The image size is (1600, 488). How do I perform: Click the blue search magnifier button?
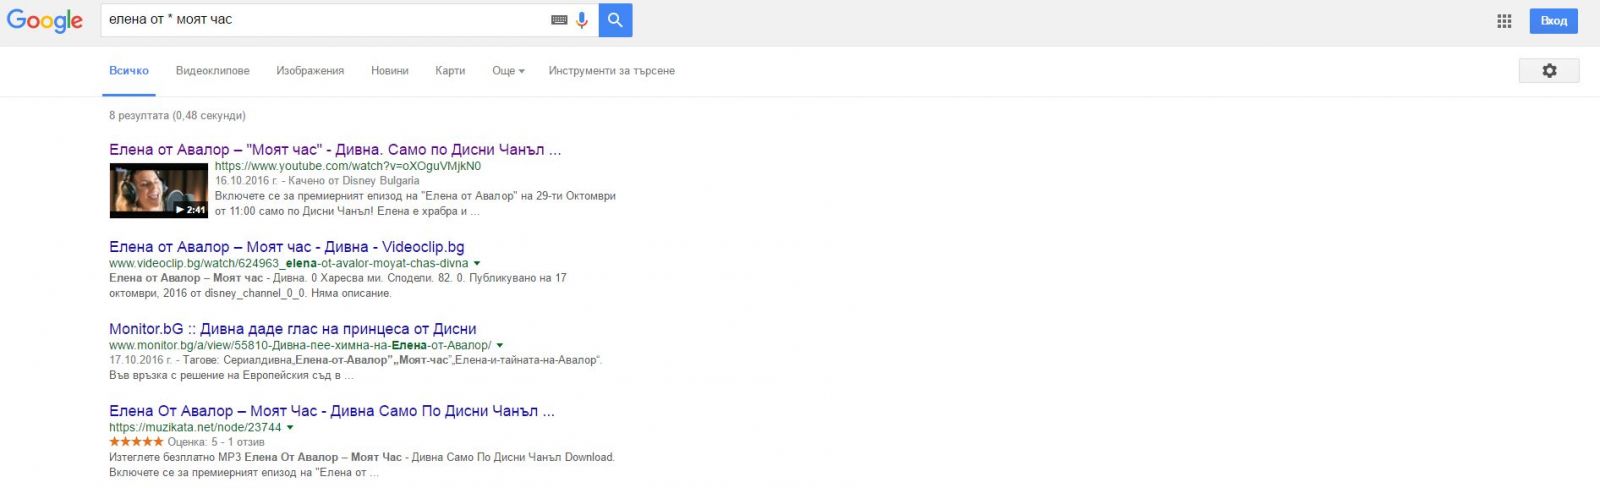tap(615, 20)
